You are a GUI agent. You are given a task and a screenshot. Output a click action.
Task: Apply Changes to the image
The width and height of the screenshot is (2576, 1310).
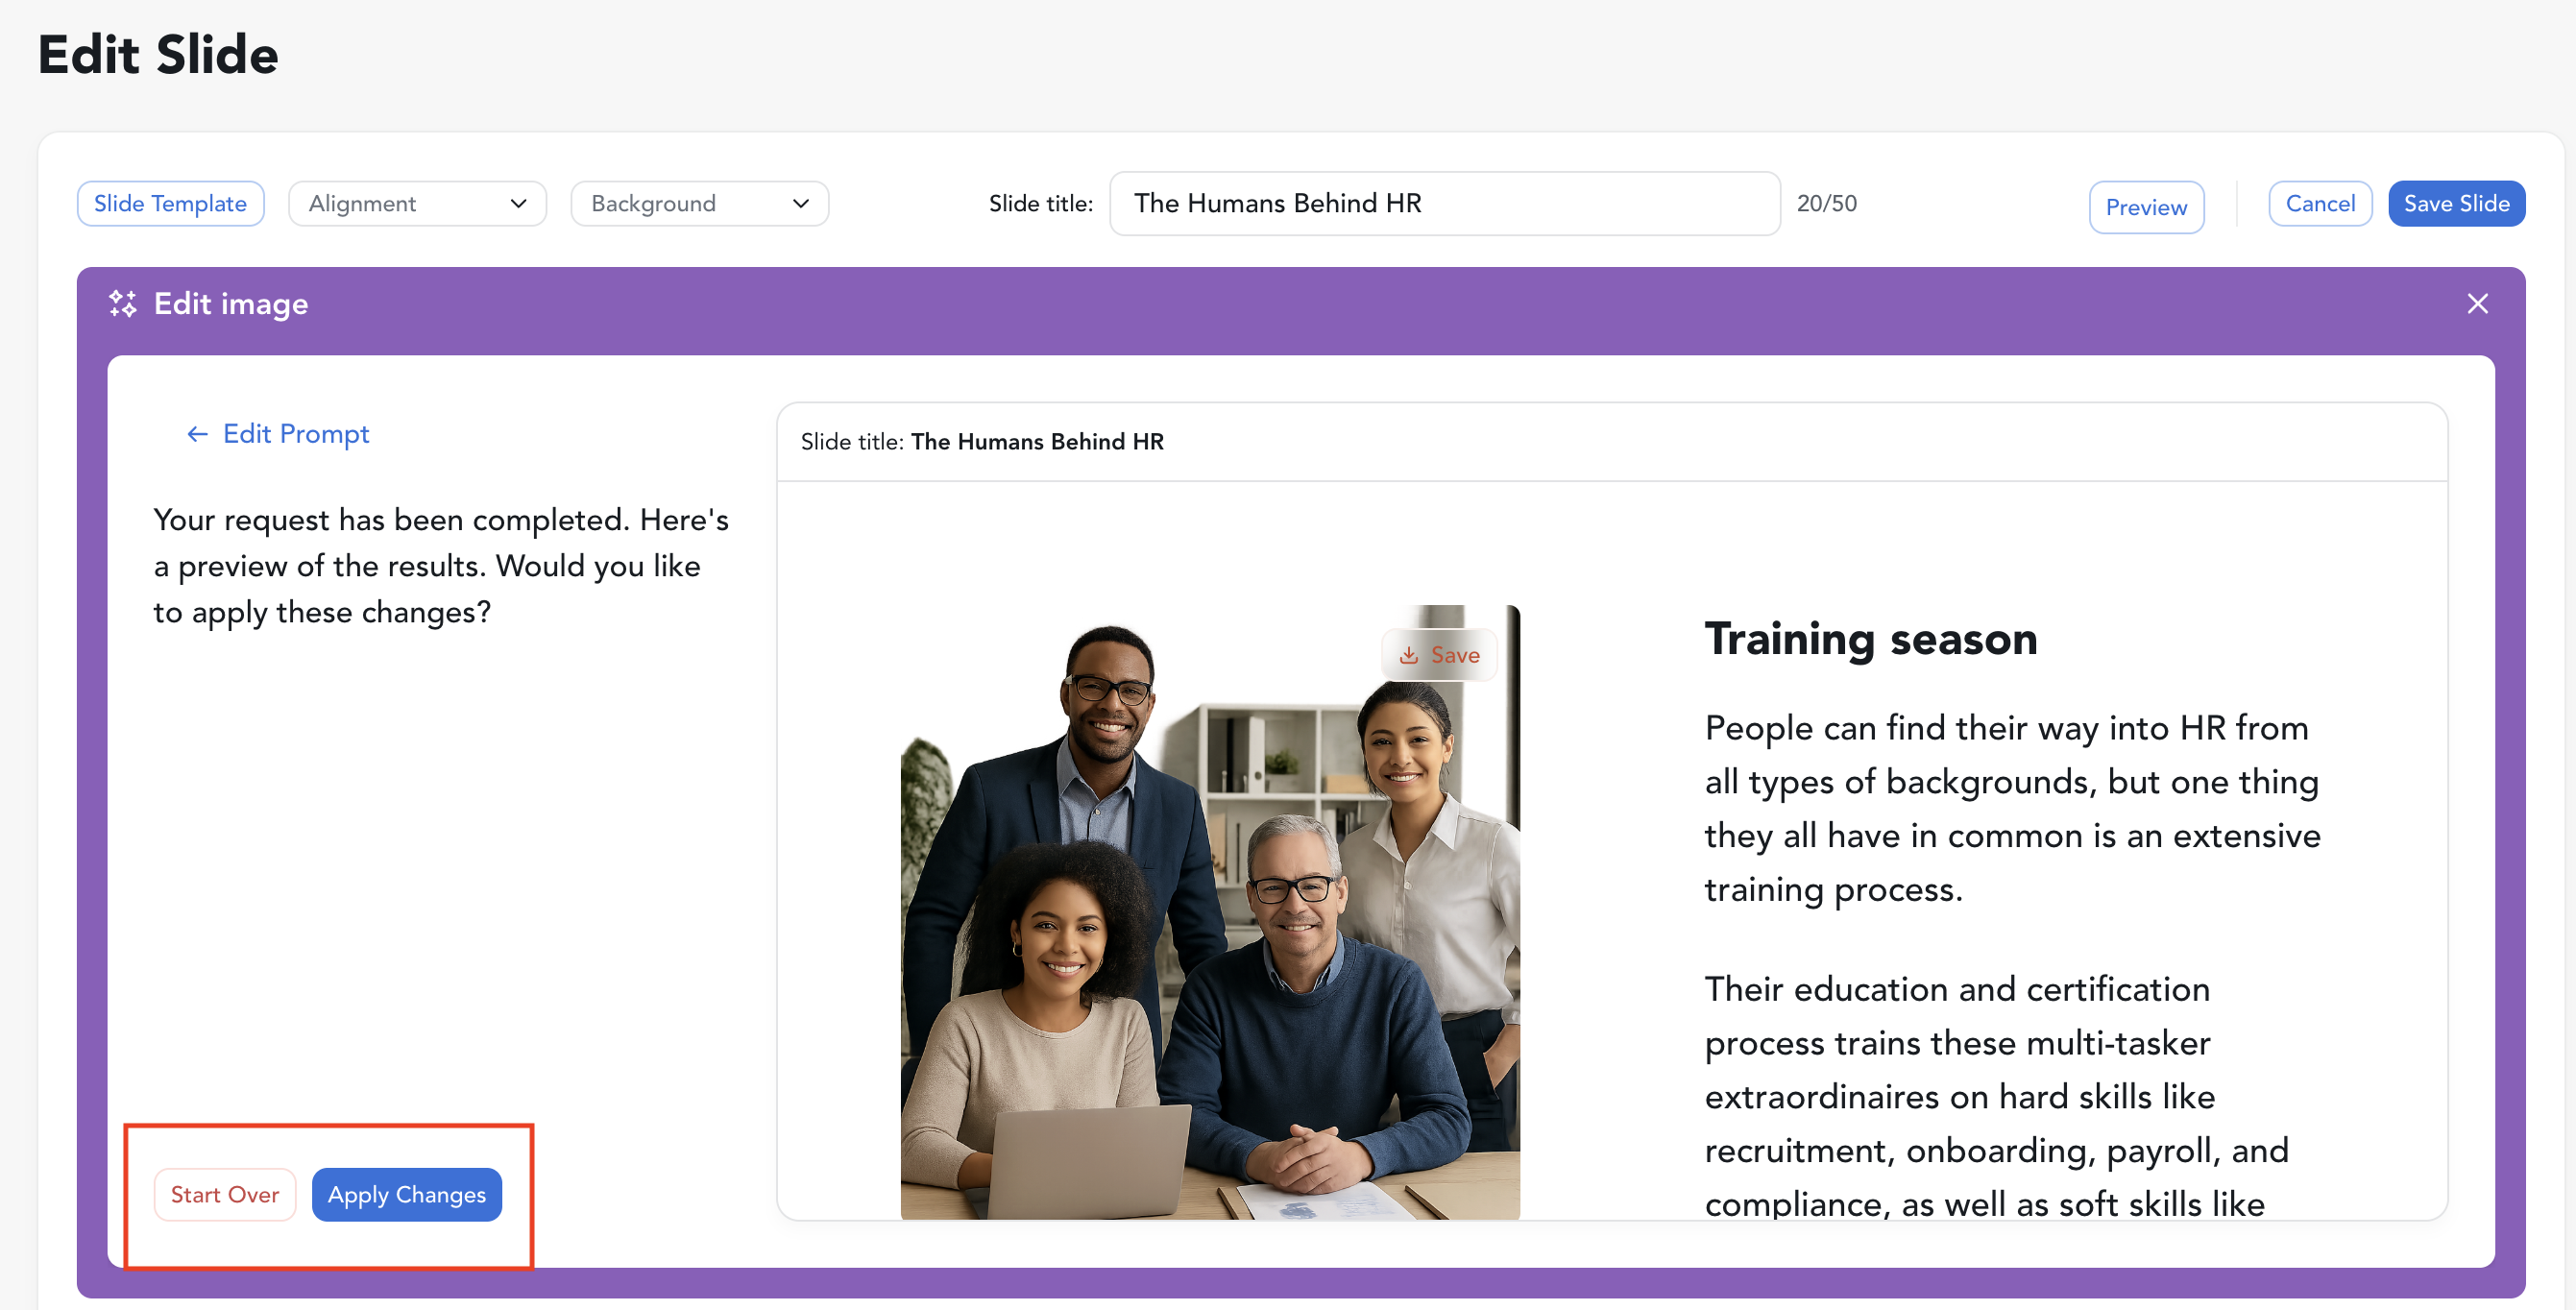click(406, 1194)
